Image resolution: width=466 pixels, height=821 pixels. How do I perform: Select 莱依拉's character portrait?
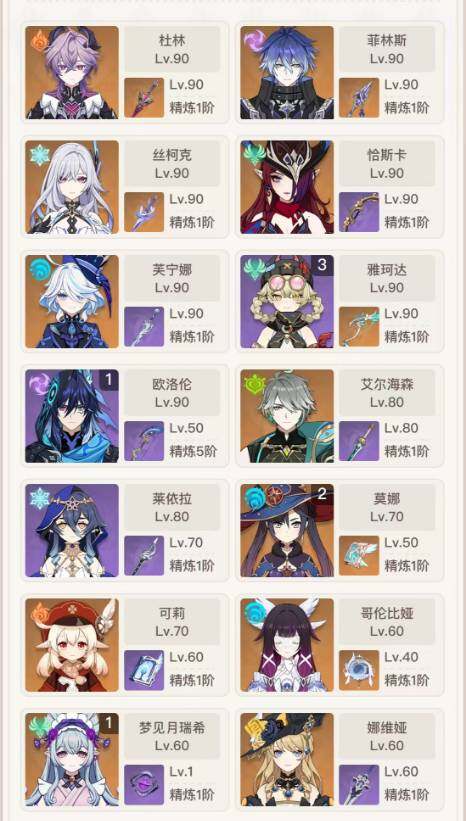[x=72, y=530]
